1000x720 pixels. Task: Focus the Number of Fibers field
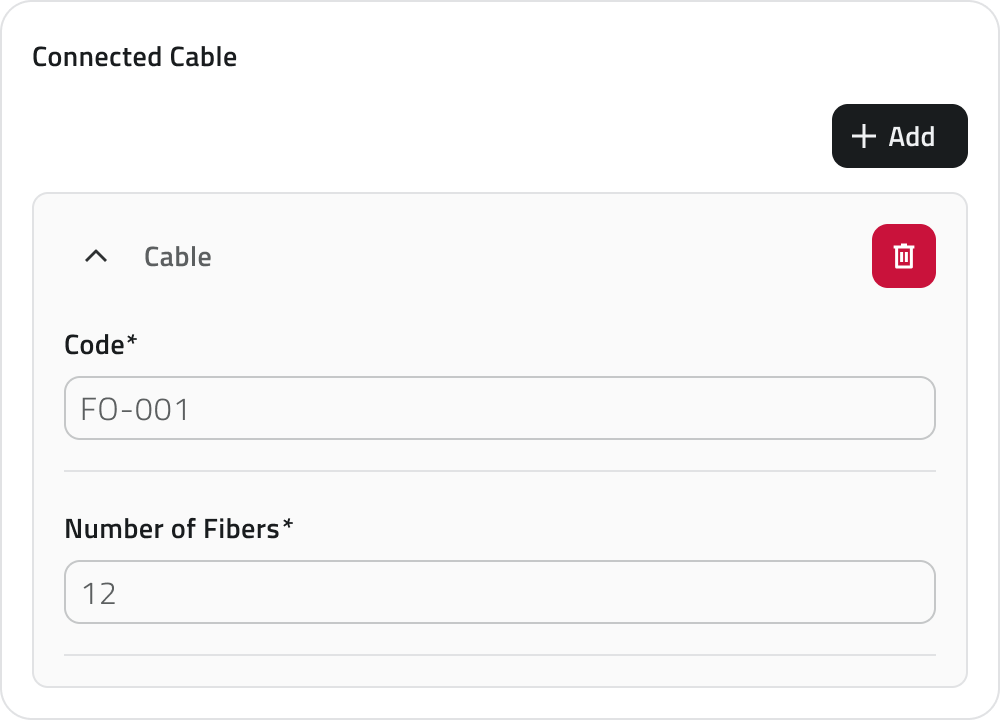tap(500, 592)
